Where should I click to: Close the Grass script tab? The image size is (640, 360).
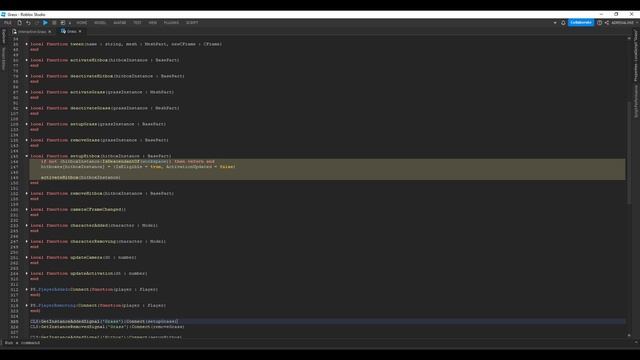click(x=80, y=31)
